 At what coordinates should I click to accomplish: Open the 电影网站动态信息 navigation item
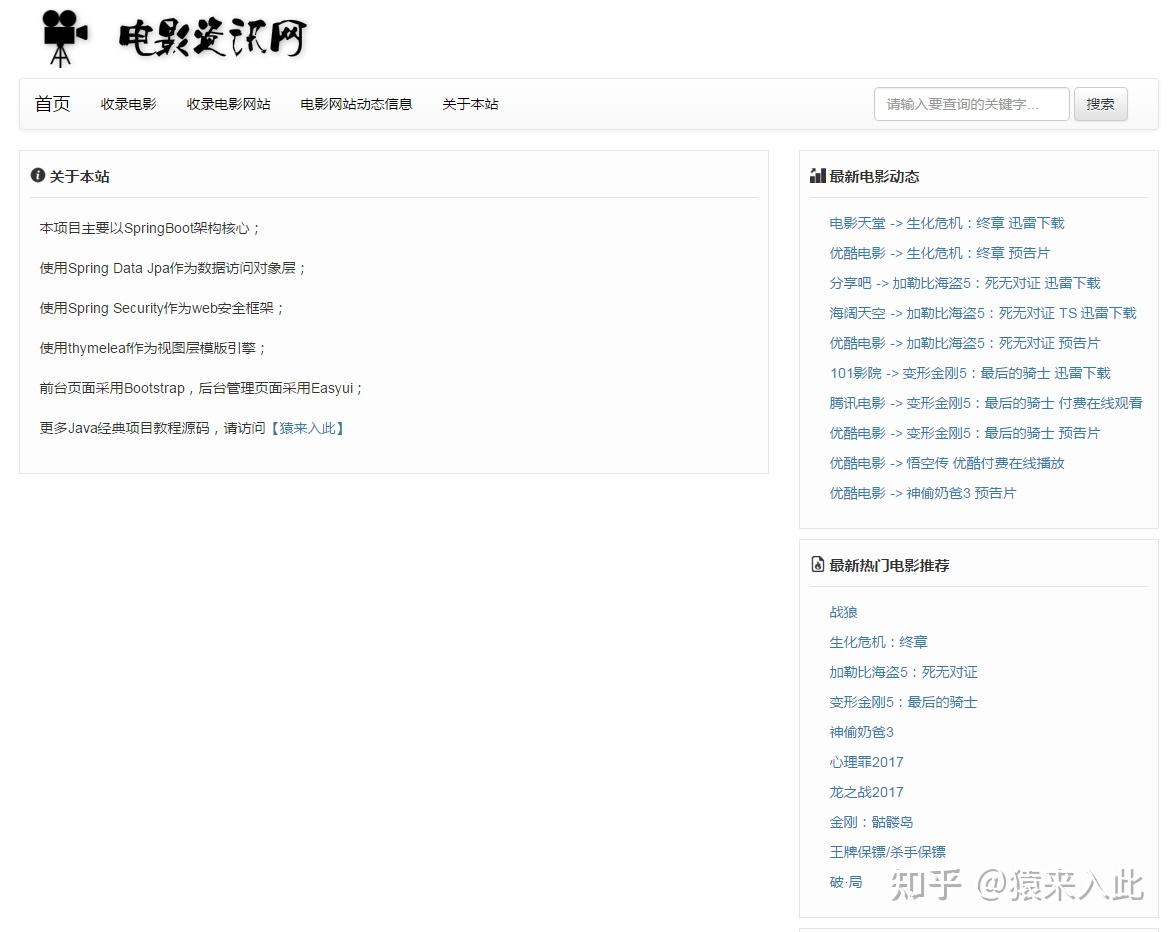(356, 104)
